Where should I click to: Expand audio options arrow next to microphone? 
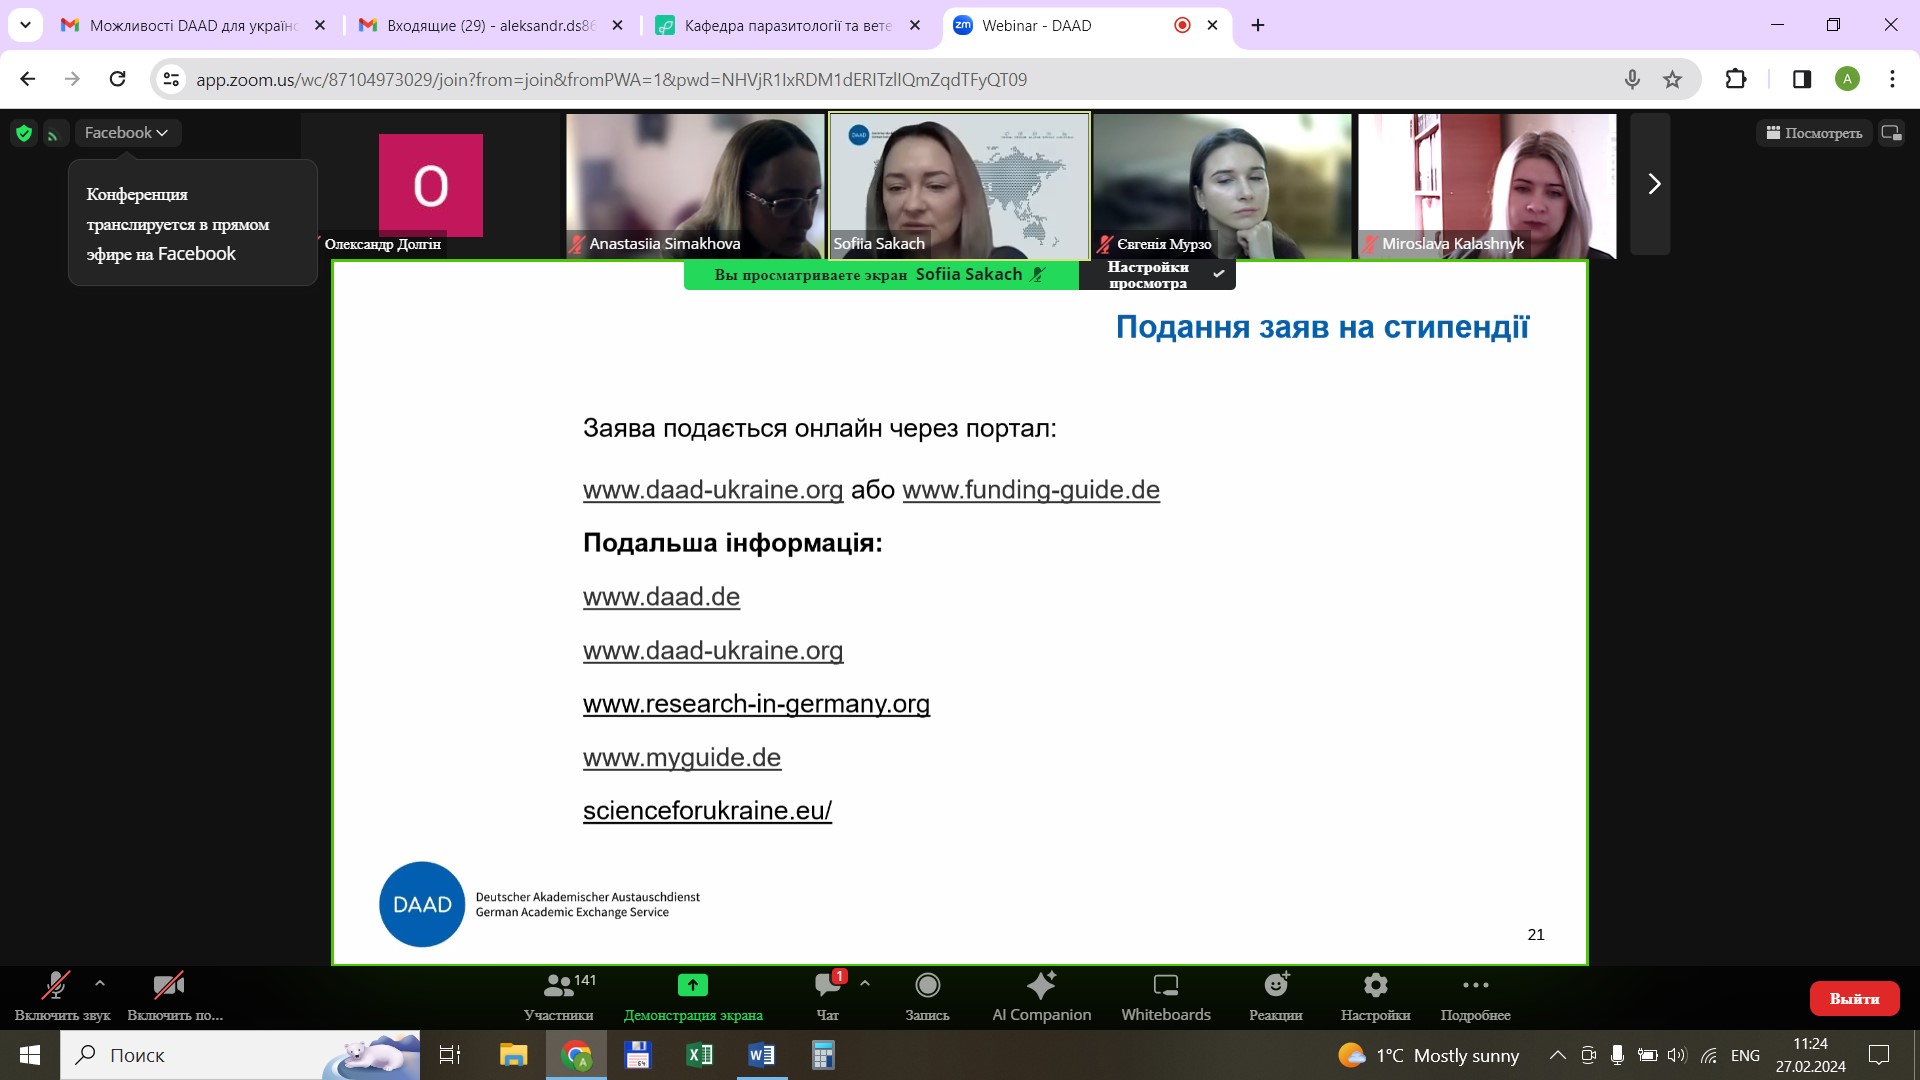(99, 984)
